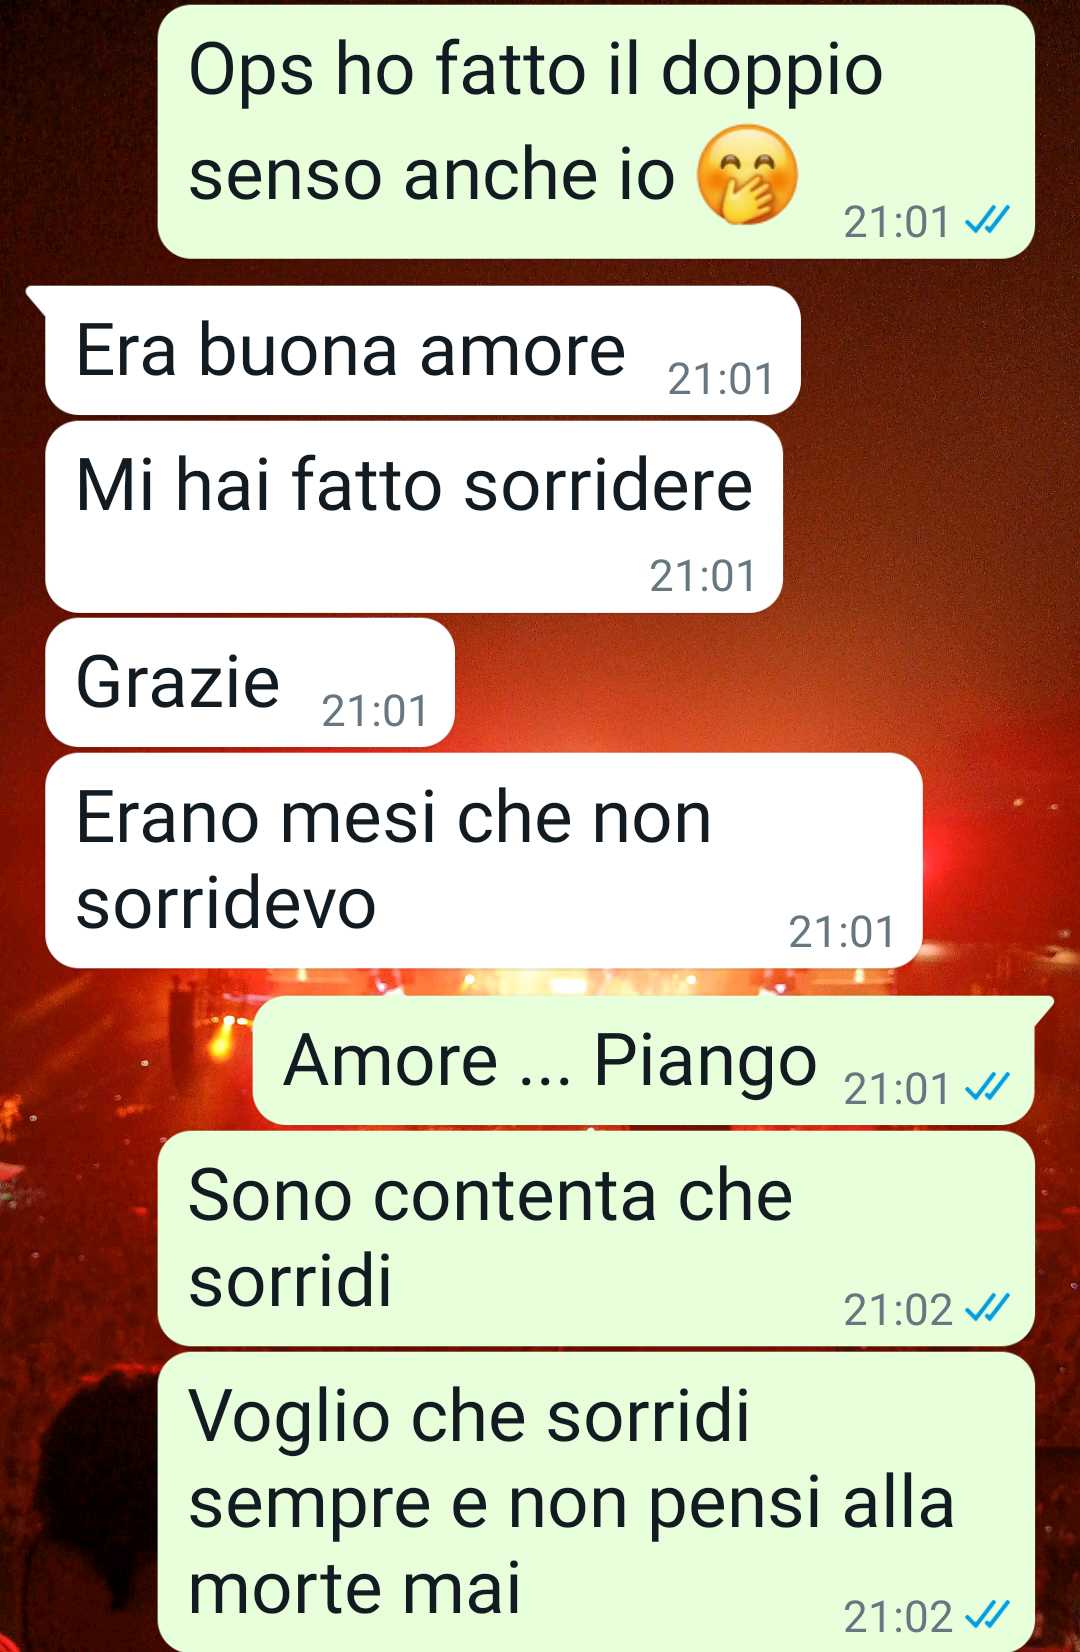The width and height of the screenshot is (1080, 1652).
Task: Select the 'Era buona amore' message bubble
Action: [x=423, y=350]
